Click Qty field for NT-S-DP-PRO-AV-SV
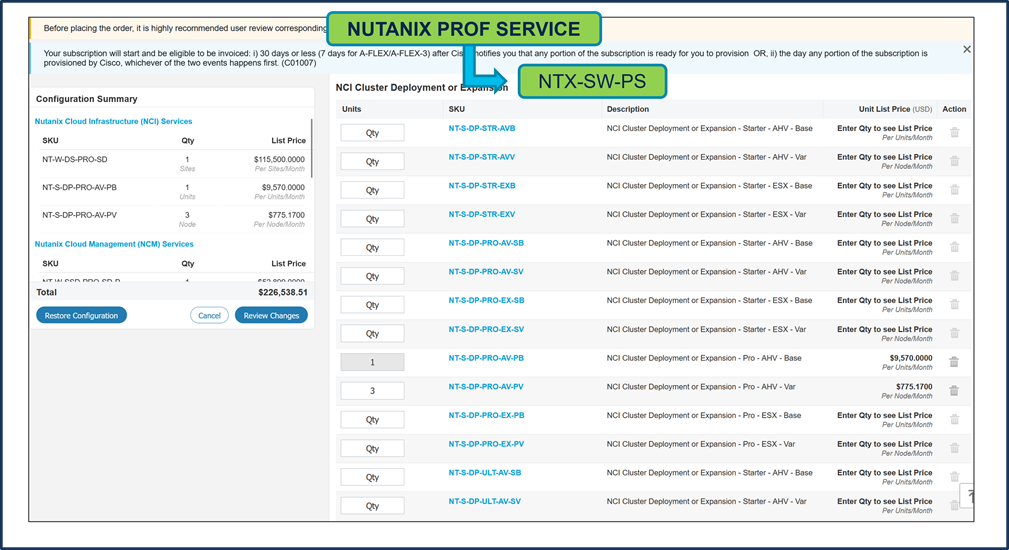Screen dimensions: 1009x550 (373, 276)
